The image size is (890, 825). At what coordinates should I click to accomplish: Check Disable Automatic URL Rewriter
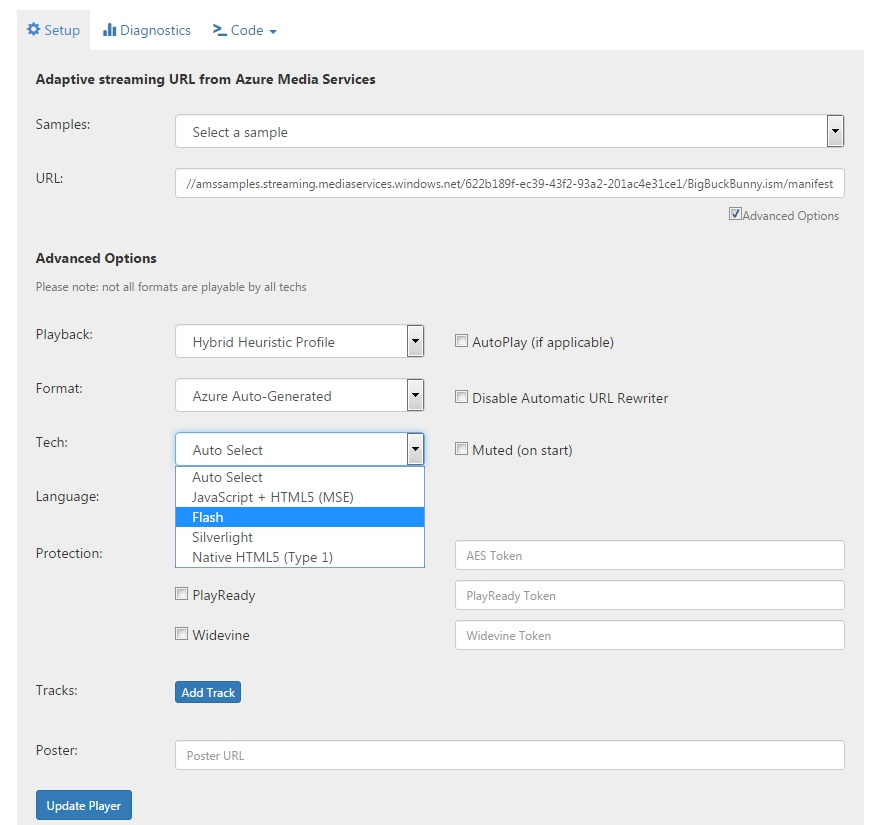coord(461,396)
